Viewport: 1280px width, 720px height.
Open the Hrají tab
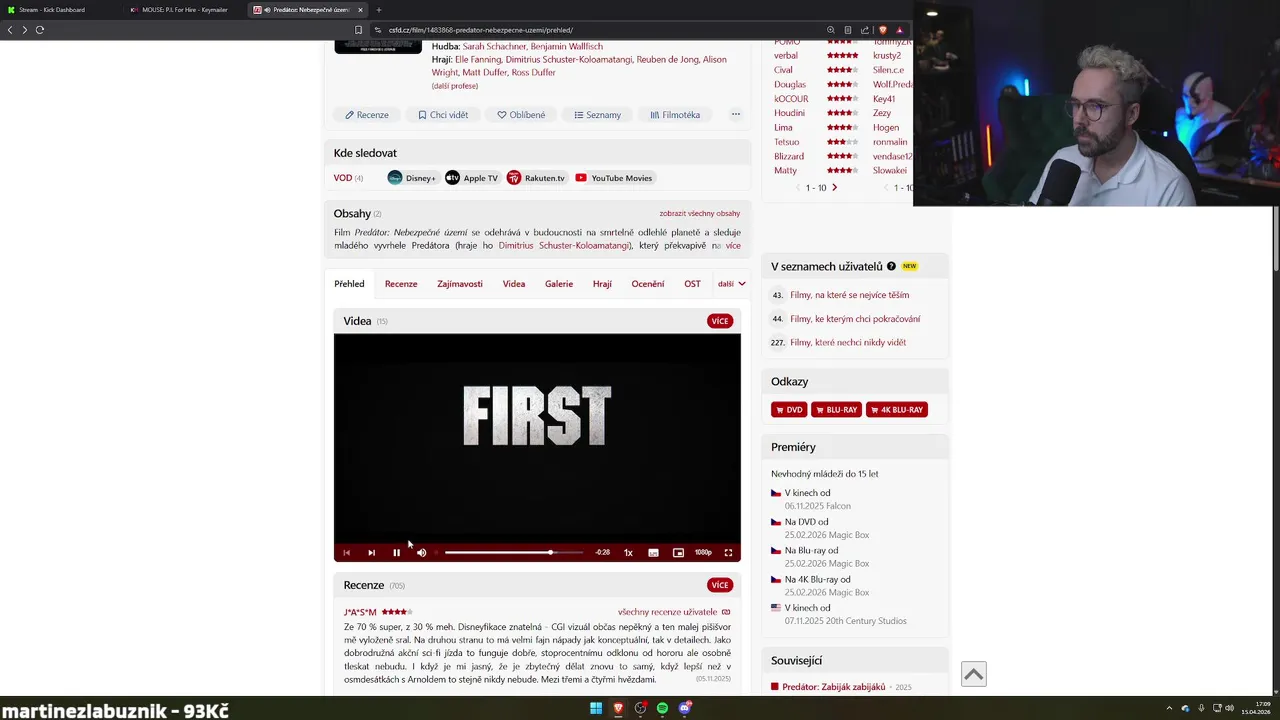[x=602, y=284]
